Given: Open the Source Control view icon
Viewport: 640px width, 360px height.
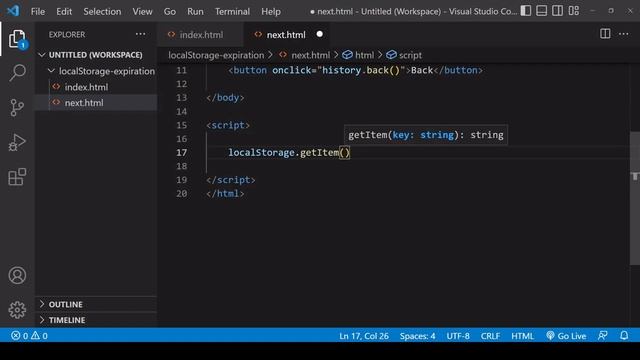Looking at the screenshot, I should click(x=17, y=108).
